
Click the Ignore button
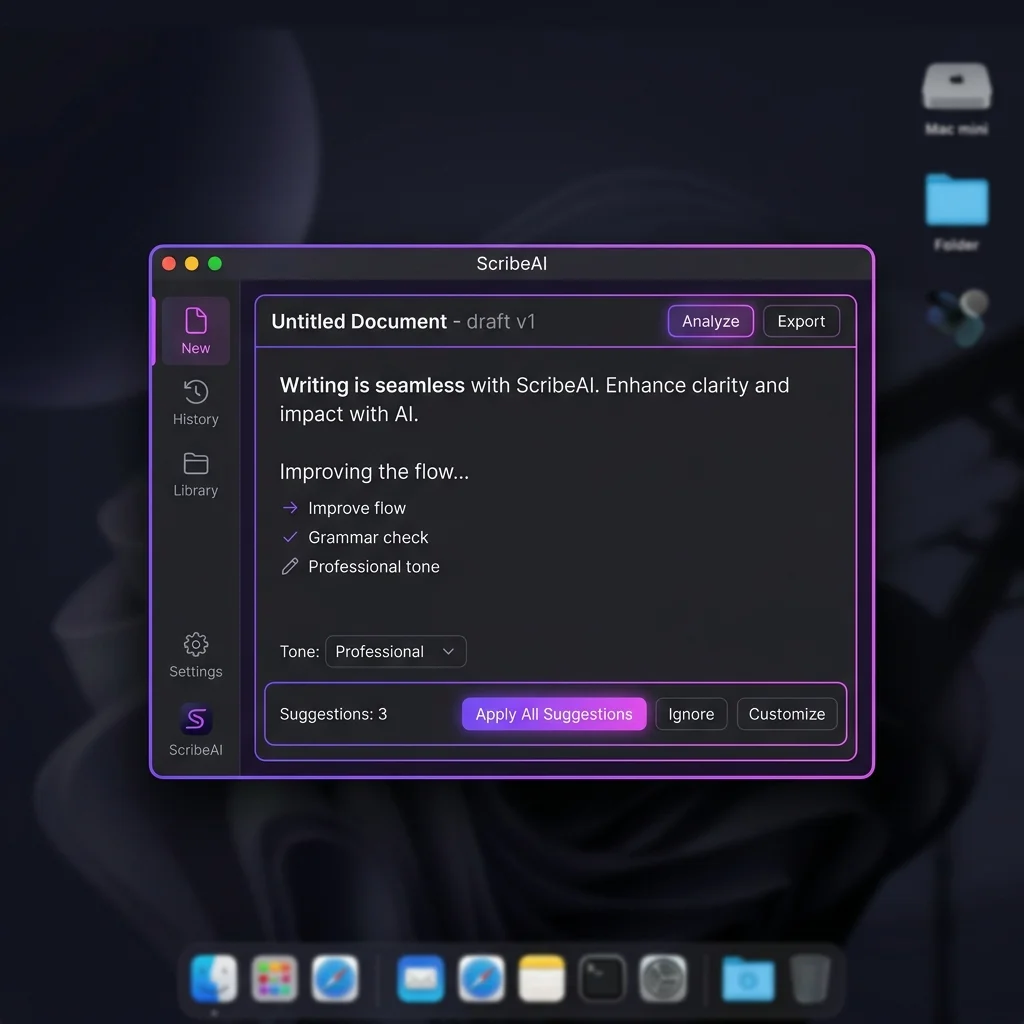(691, 714)
